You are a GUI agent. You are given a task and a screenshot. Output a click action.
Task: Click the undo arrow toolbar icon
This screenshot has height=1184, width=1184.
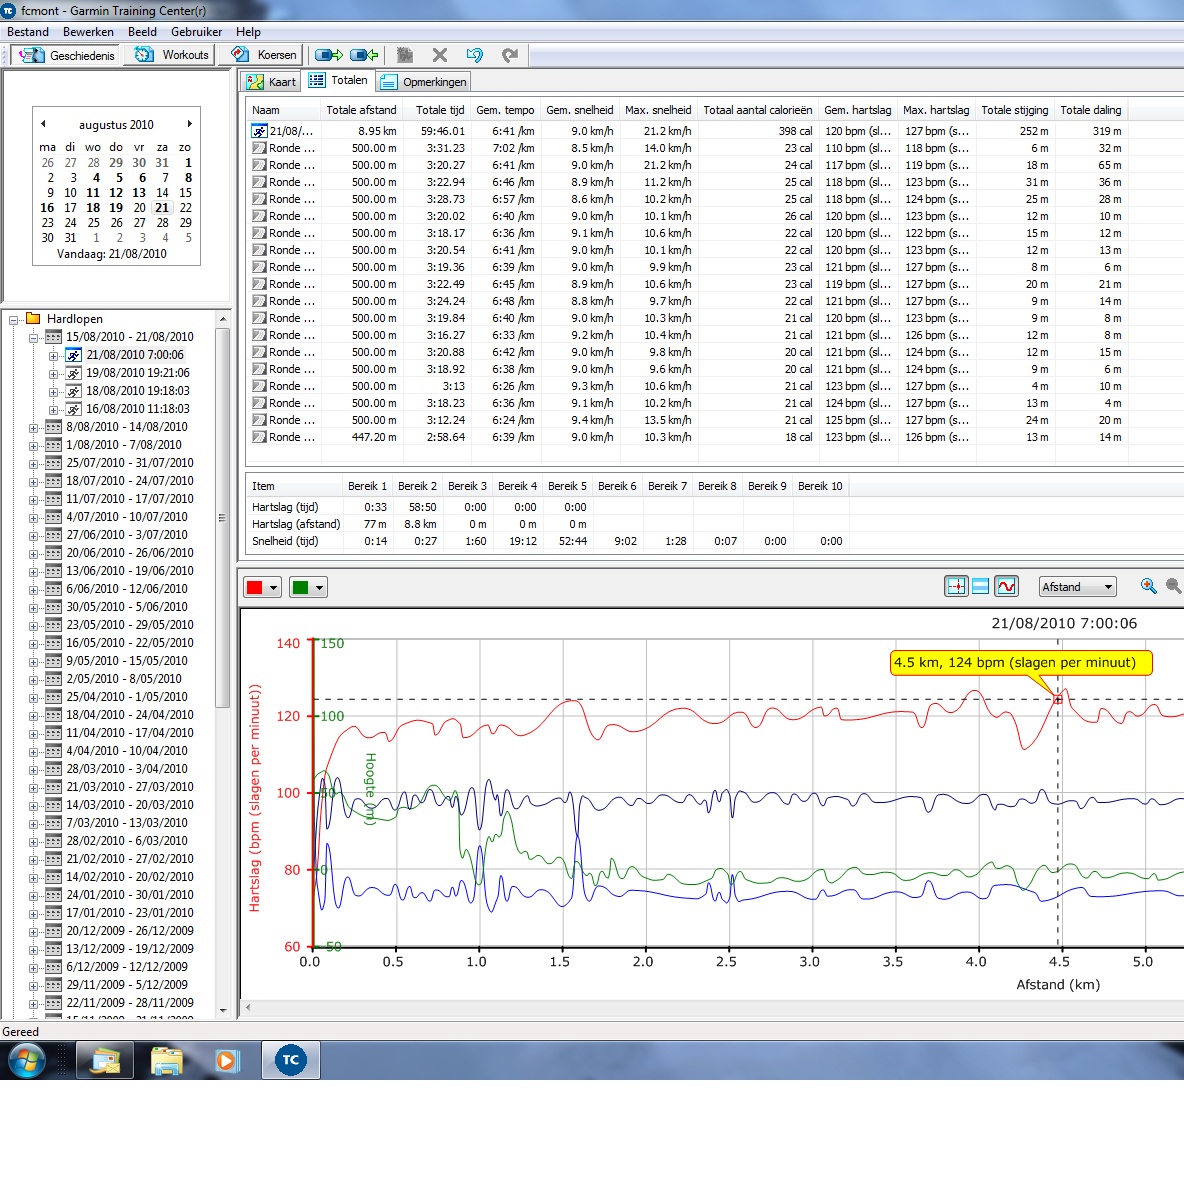(474, 55)
